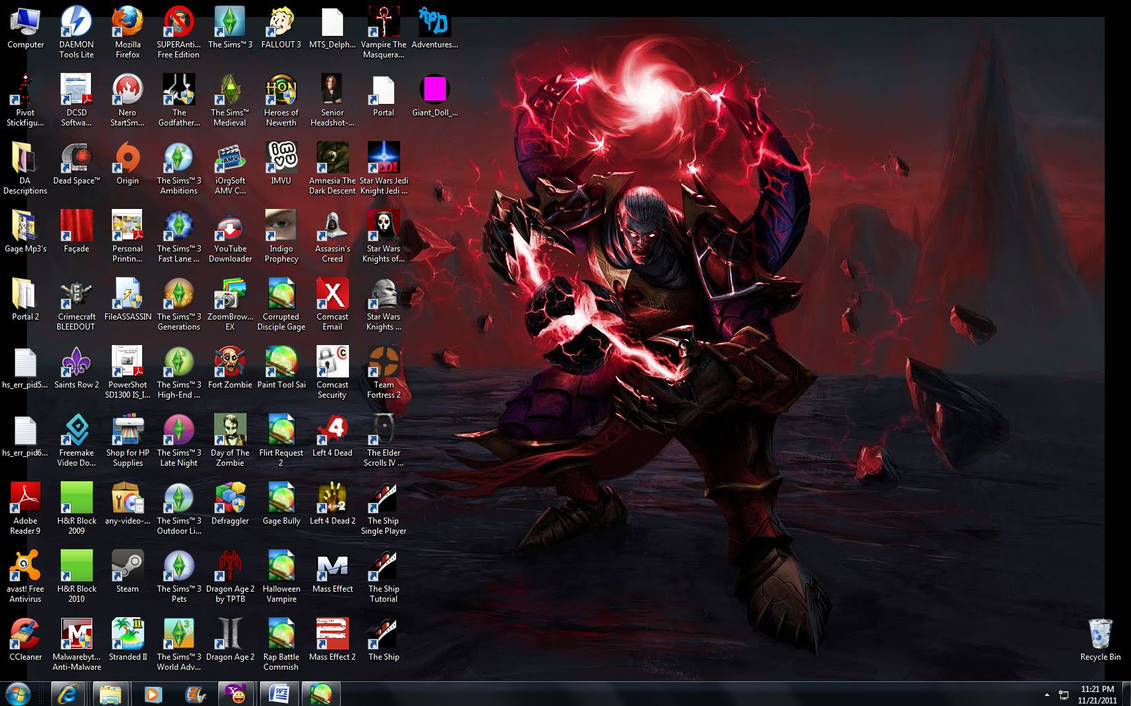The height and width of the screenshot is (706, 1131).
Task: Open the Comcast Security shortcut
Action: pos(332,373)
